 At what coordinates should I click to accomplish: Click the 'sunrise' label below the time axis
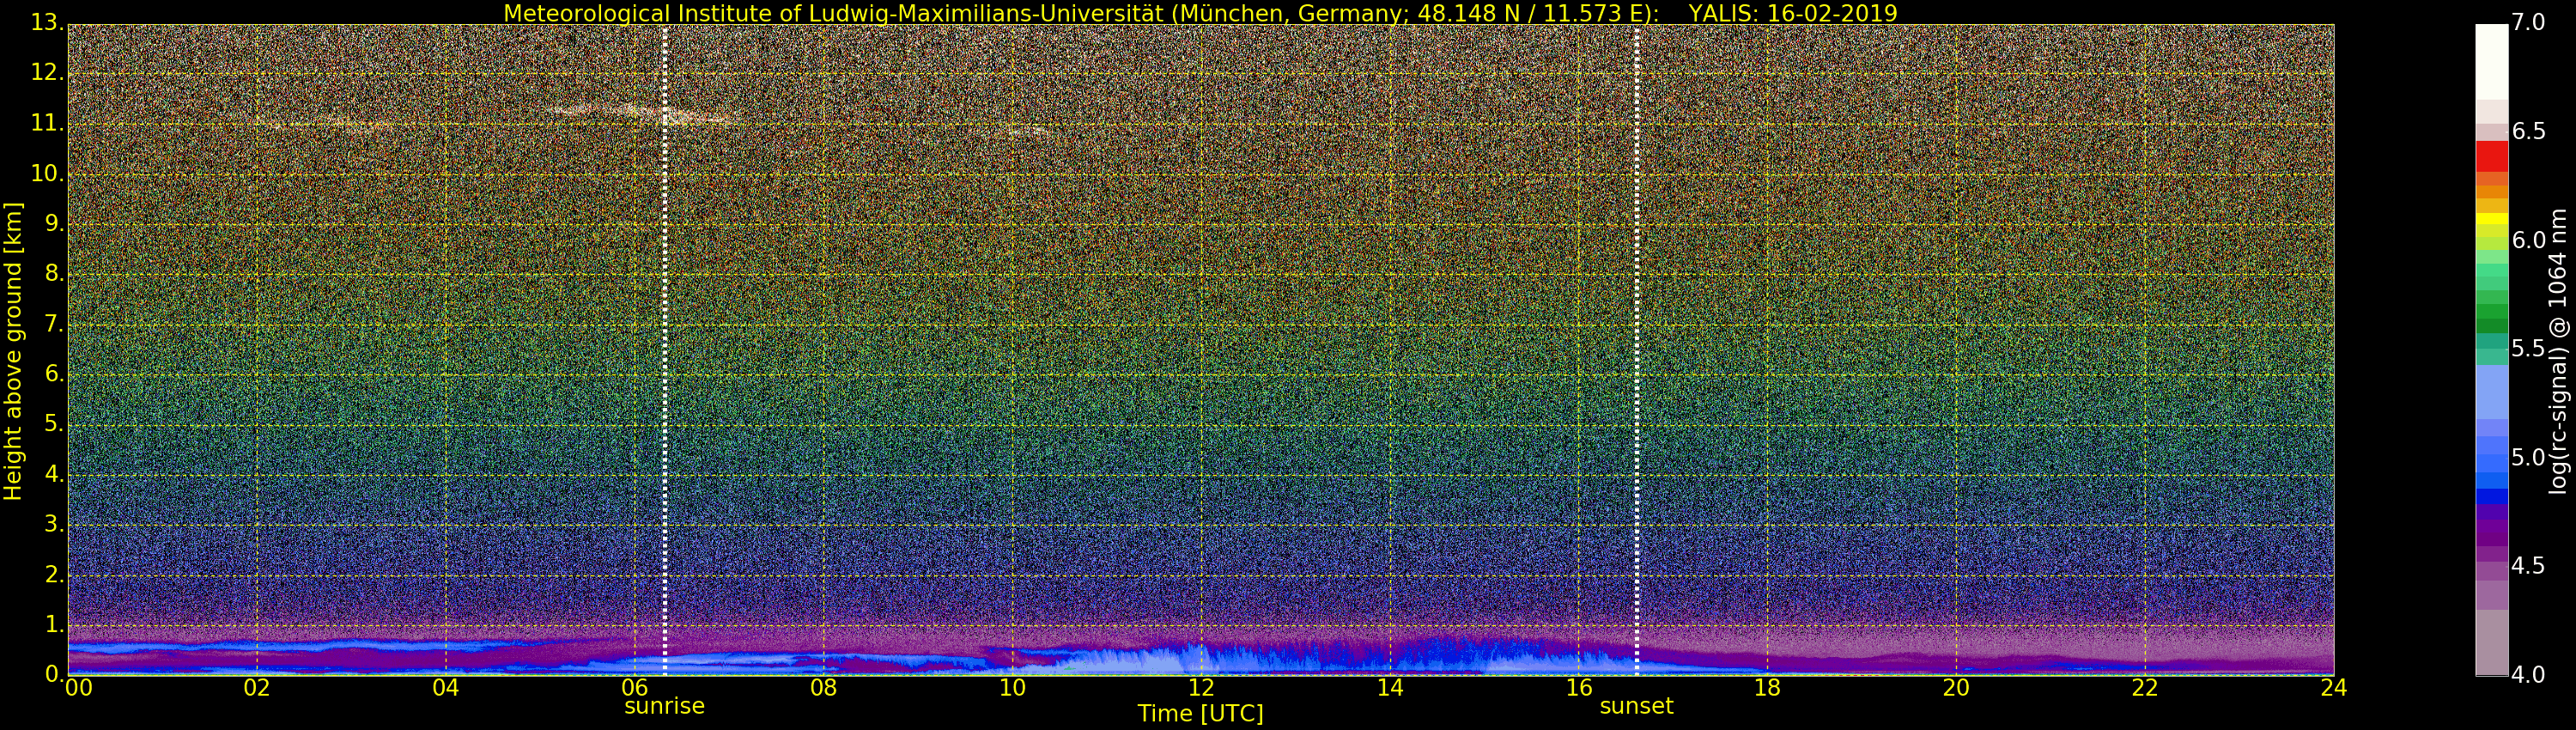coord(664,706)
